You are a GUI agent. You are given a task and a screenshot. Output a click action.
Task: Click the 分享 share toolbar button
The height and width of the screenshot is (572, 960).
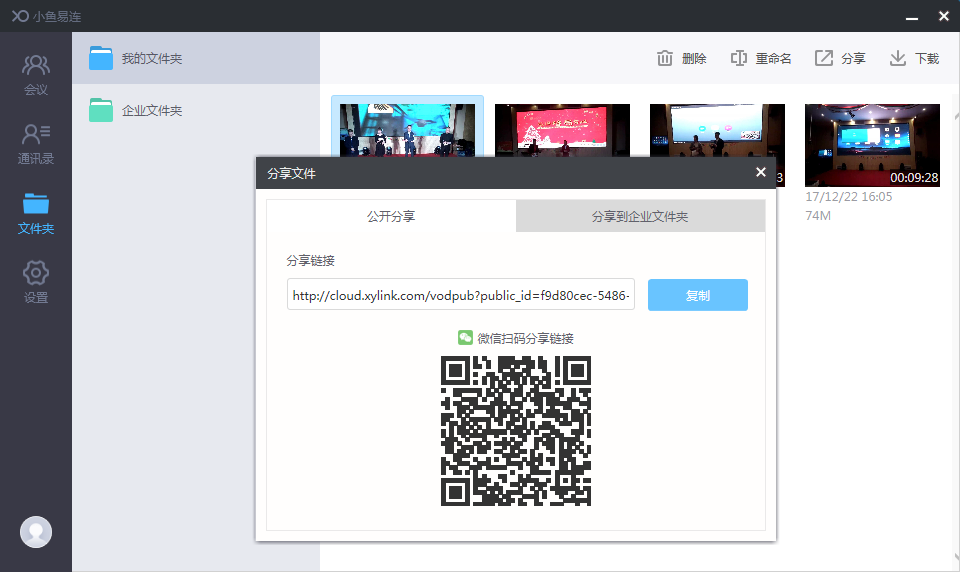pyautogui.click(x=840, y=58)
